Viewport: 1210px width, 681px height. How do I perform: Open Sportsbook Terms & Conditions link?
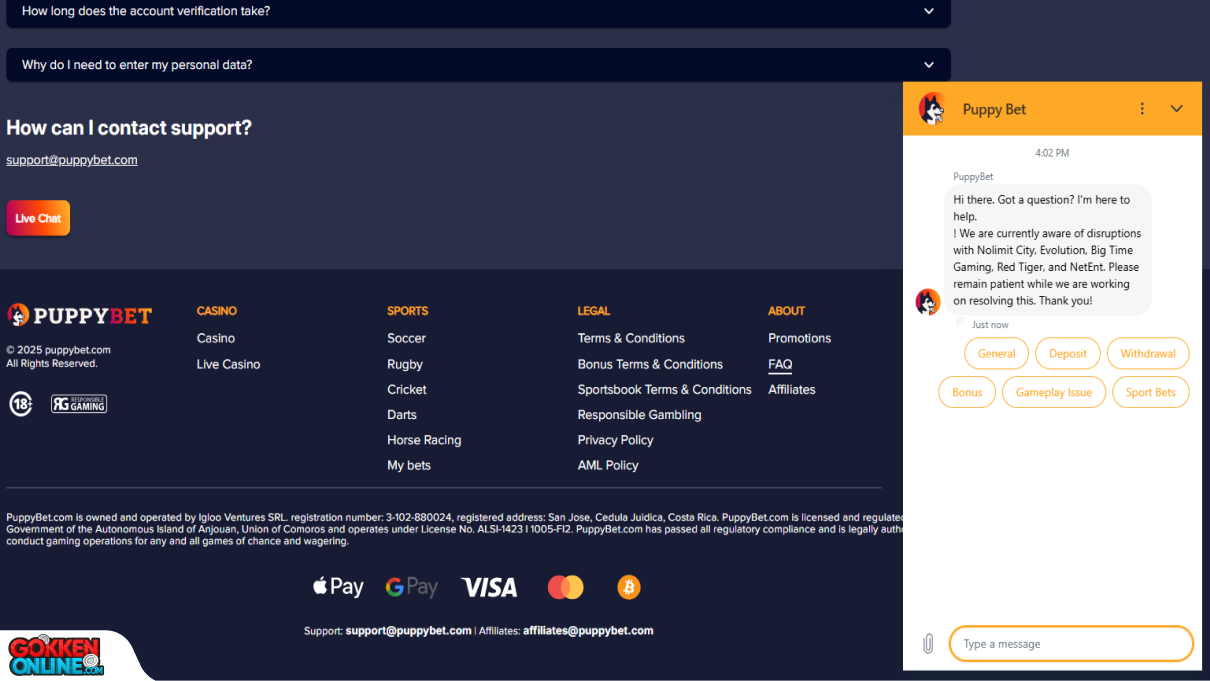coord(664,389)
